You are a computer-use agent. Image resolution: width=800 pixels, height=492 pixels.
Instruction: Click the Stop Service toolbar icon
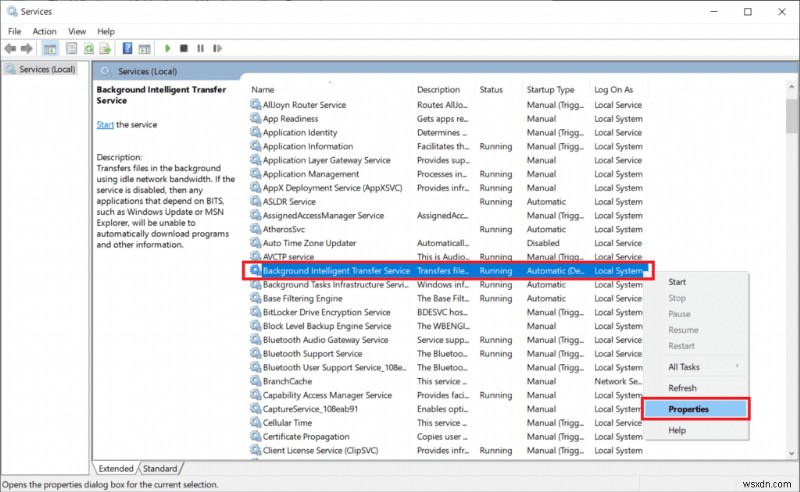coord(184,48)
